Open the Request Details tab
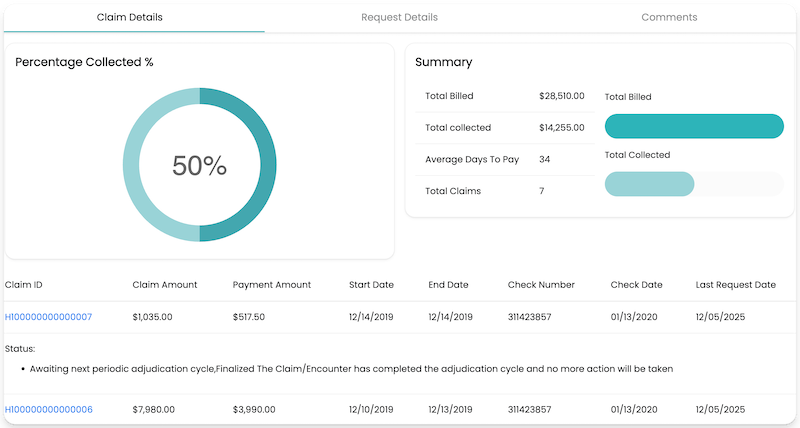This screenshot has width=800, height=428. pyautogui.click(x=399, y=17)
